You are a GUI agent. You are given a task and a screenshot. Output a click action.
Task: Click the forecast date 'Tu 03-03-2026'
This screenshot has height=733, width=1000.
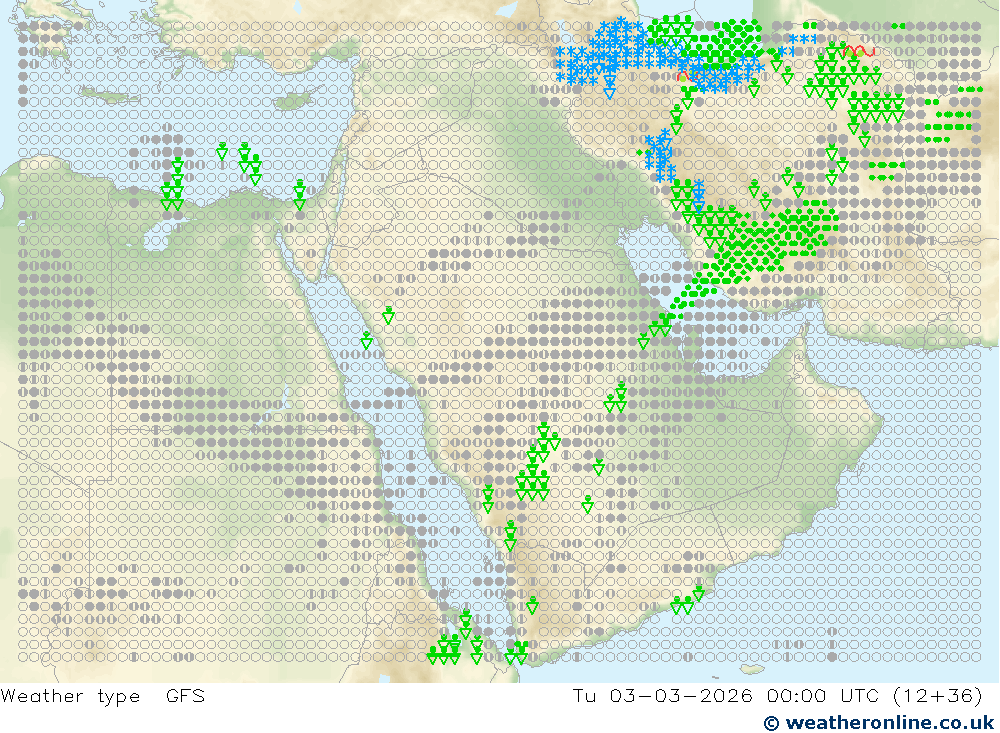click(662, 695)
